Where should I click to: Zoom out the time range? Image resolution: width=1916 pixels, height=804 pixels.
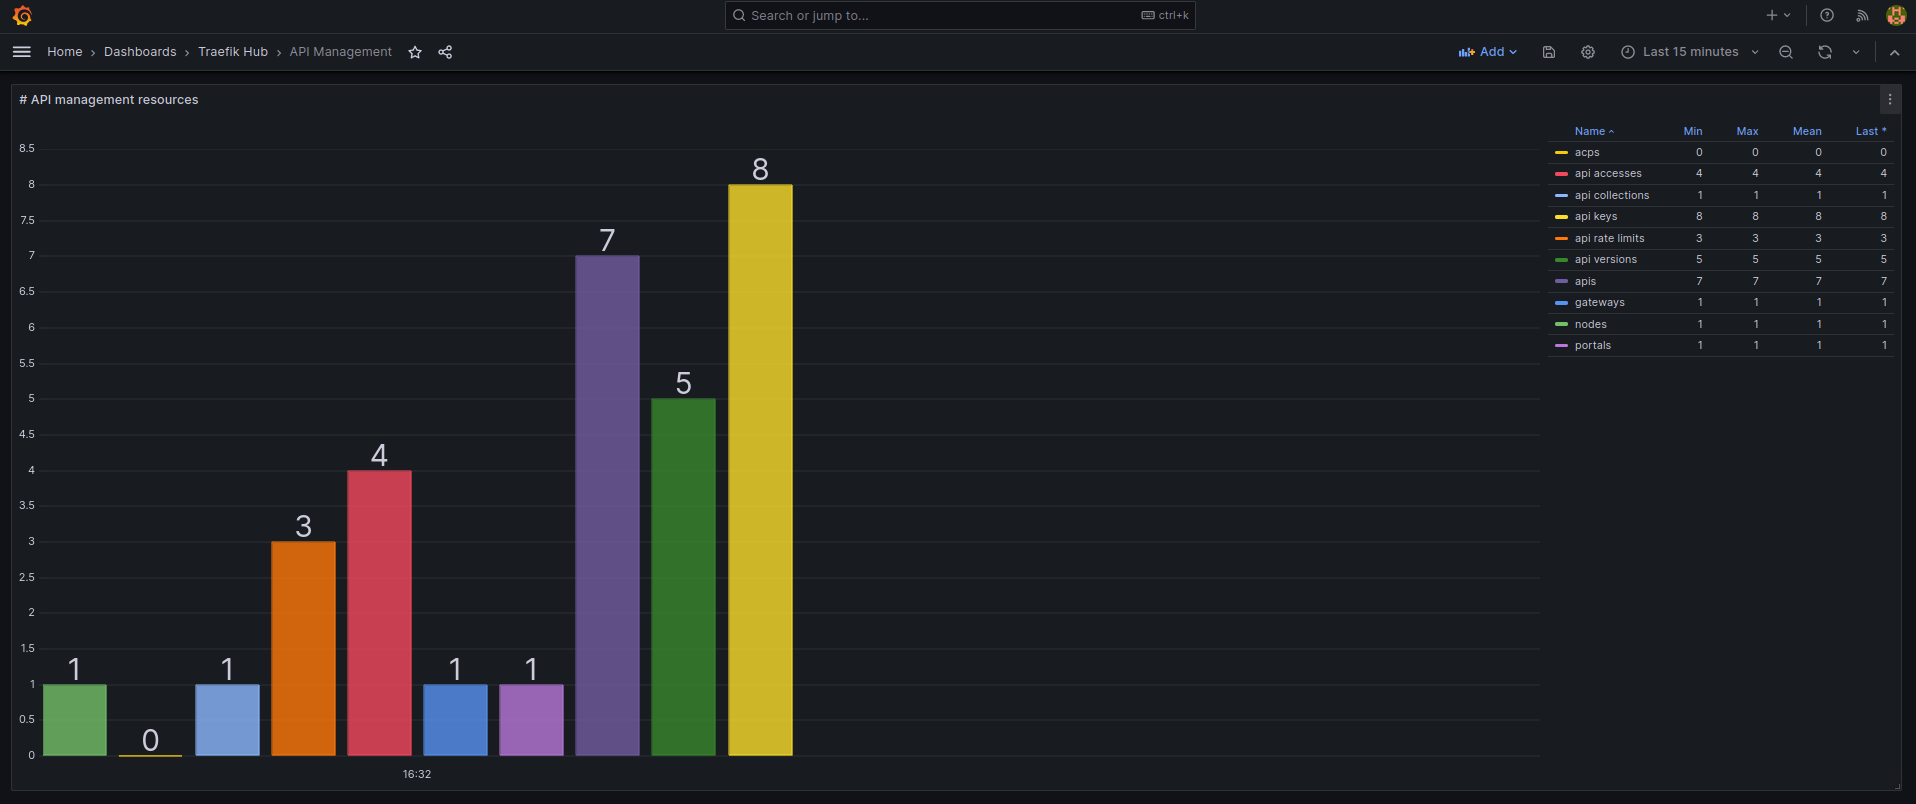1786,52
